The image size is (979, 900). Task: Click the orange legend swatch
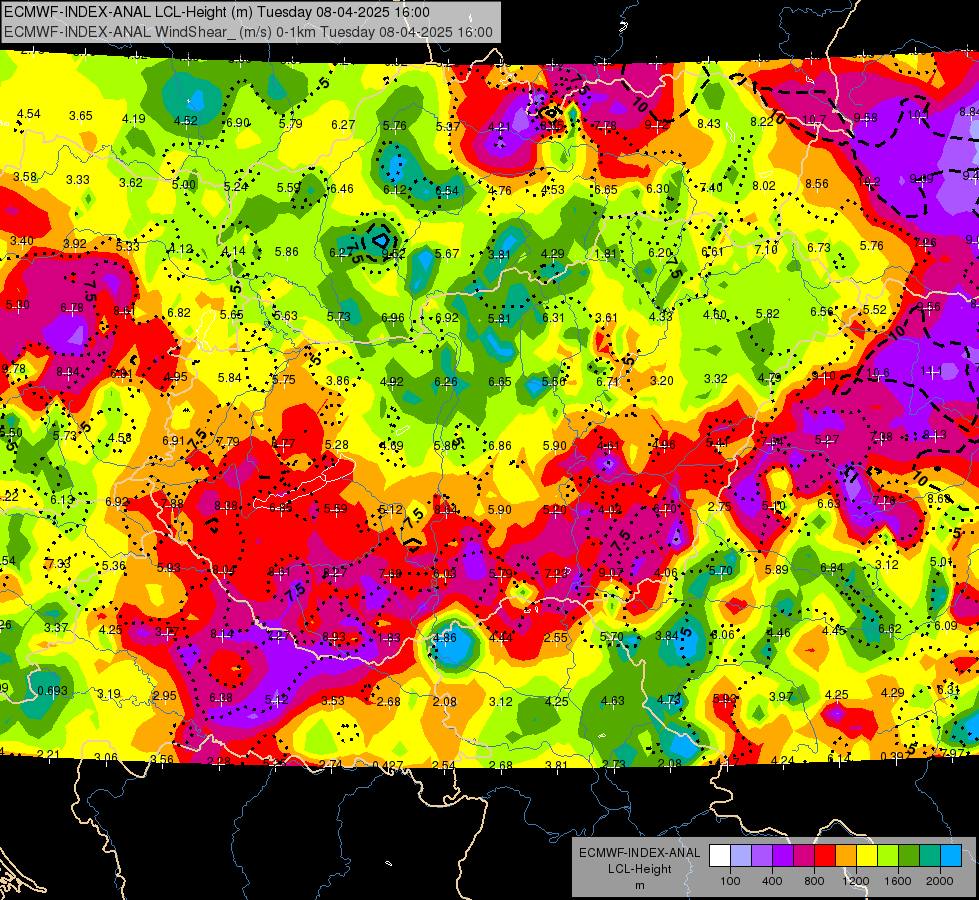pyautogui.click(x=846, y=856)
